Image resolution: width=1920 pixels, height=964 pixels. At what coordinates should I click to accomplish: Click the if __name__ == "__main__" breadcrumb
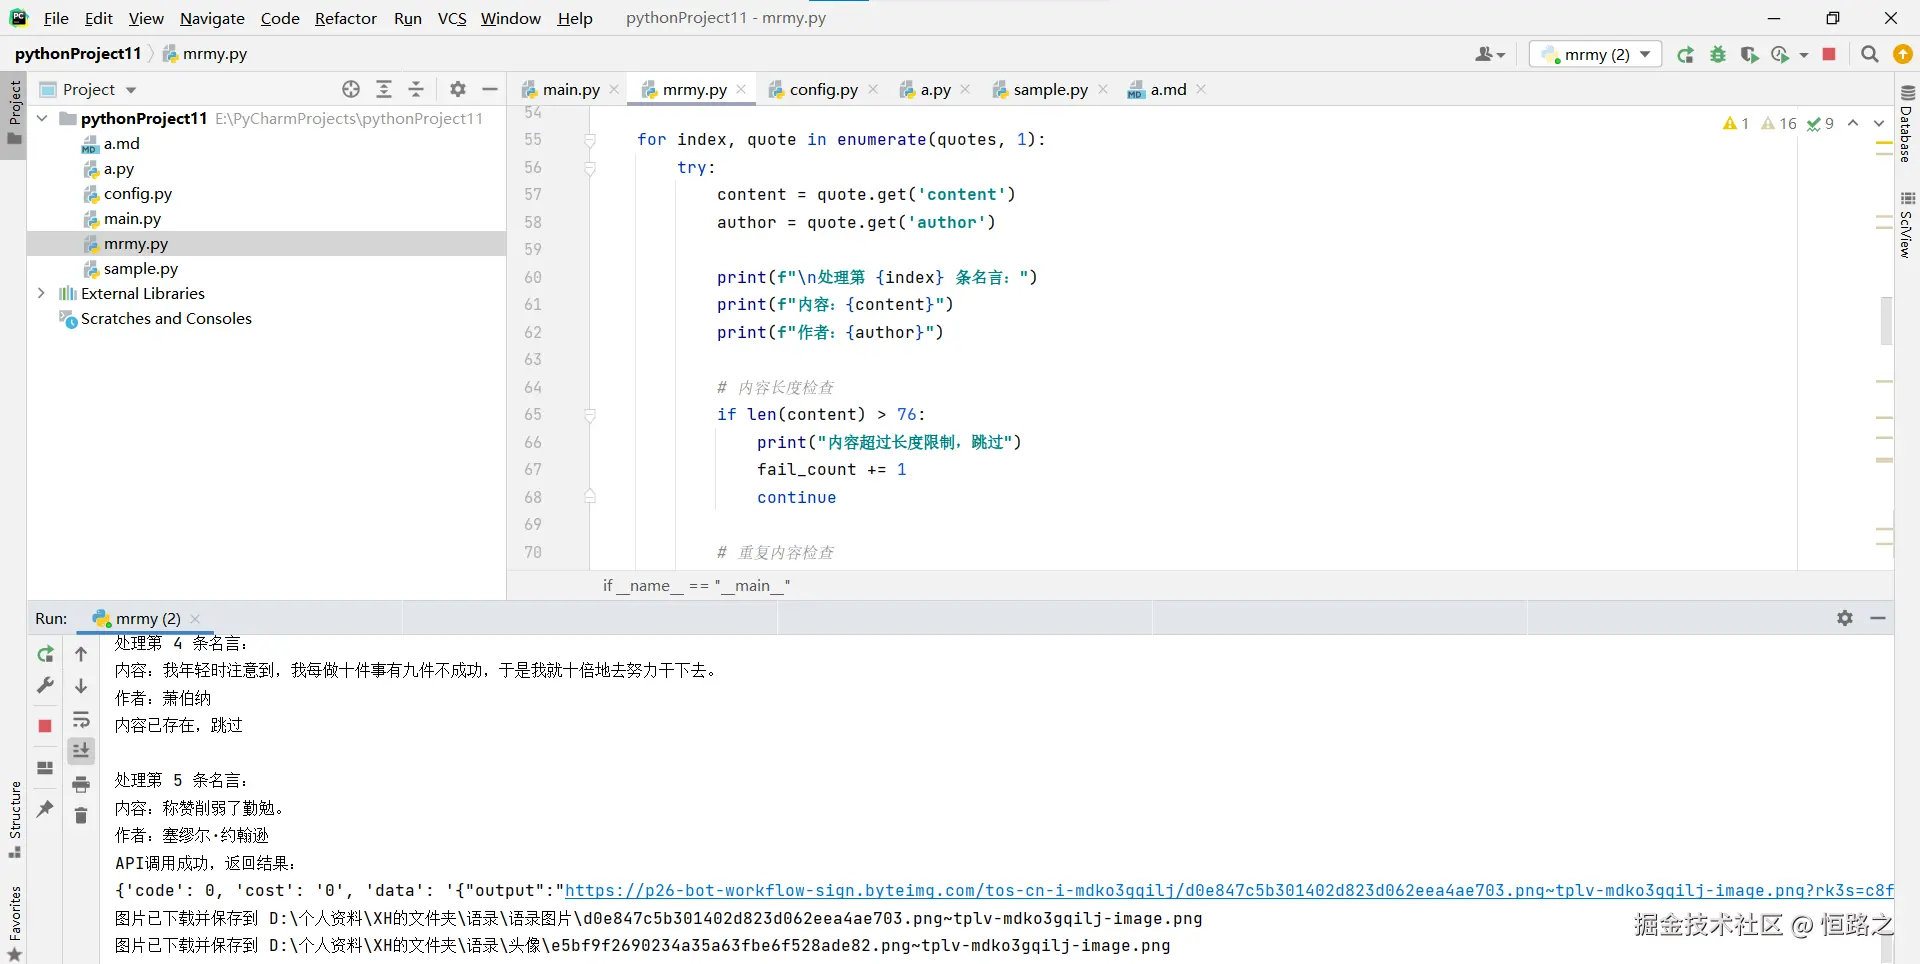(696, 585)
